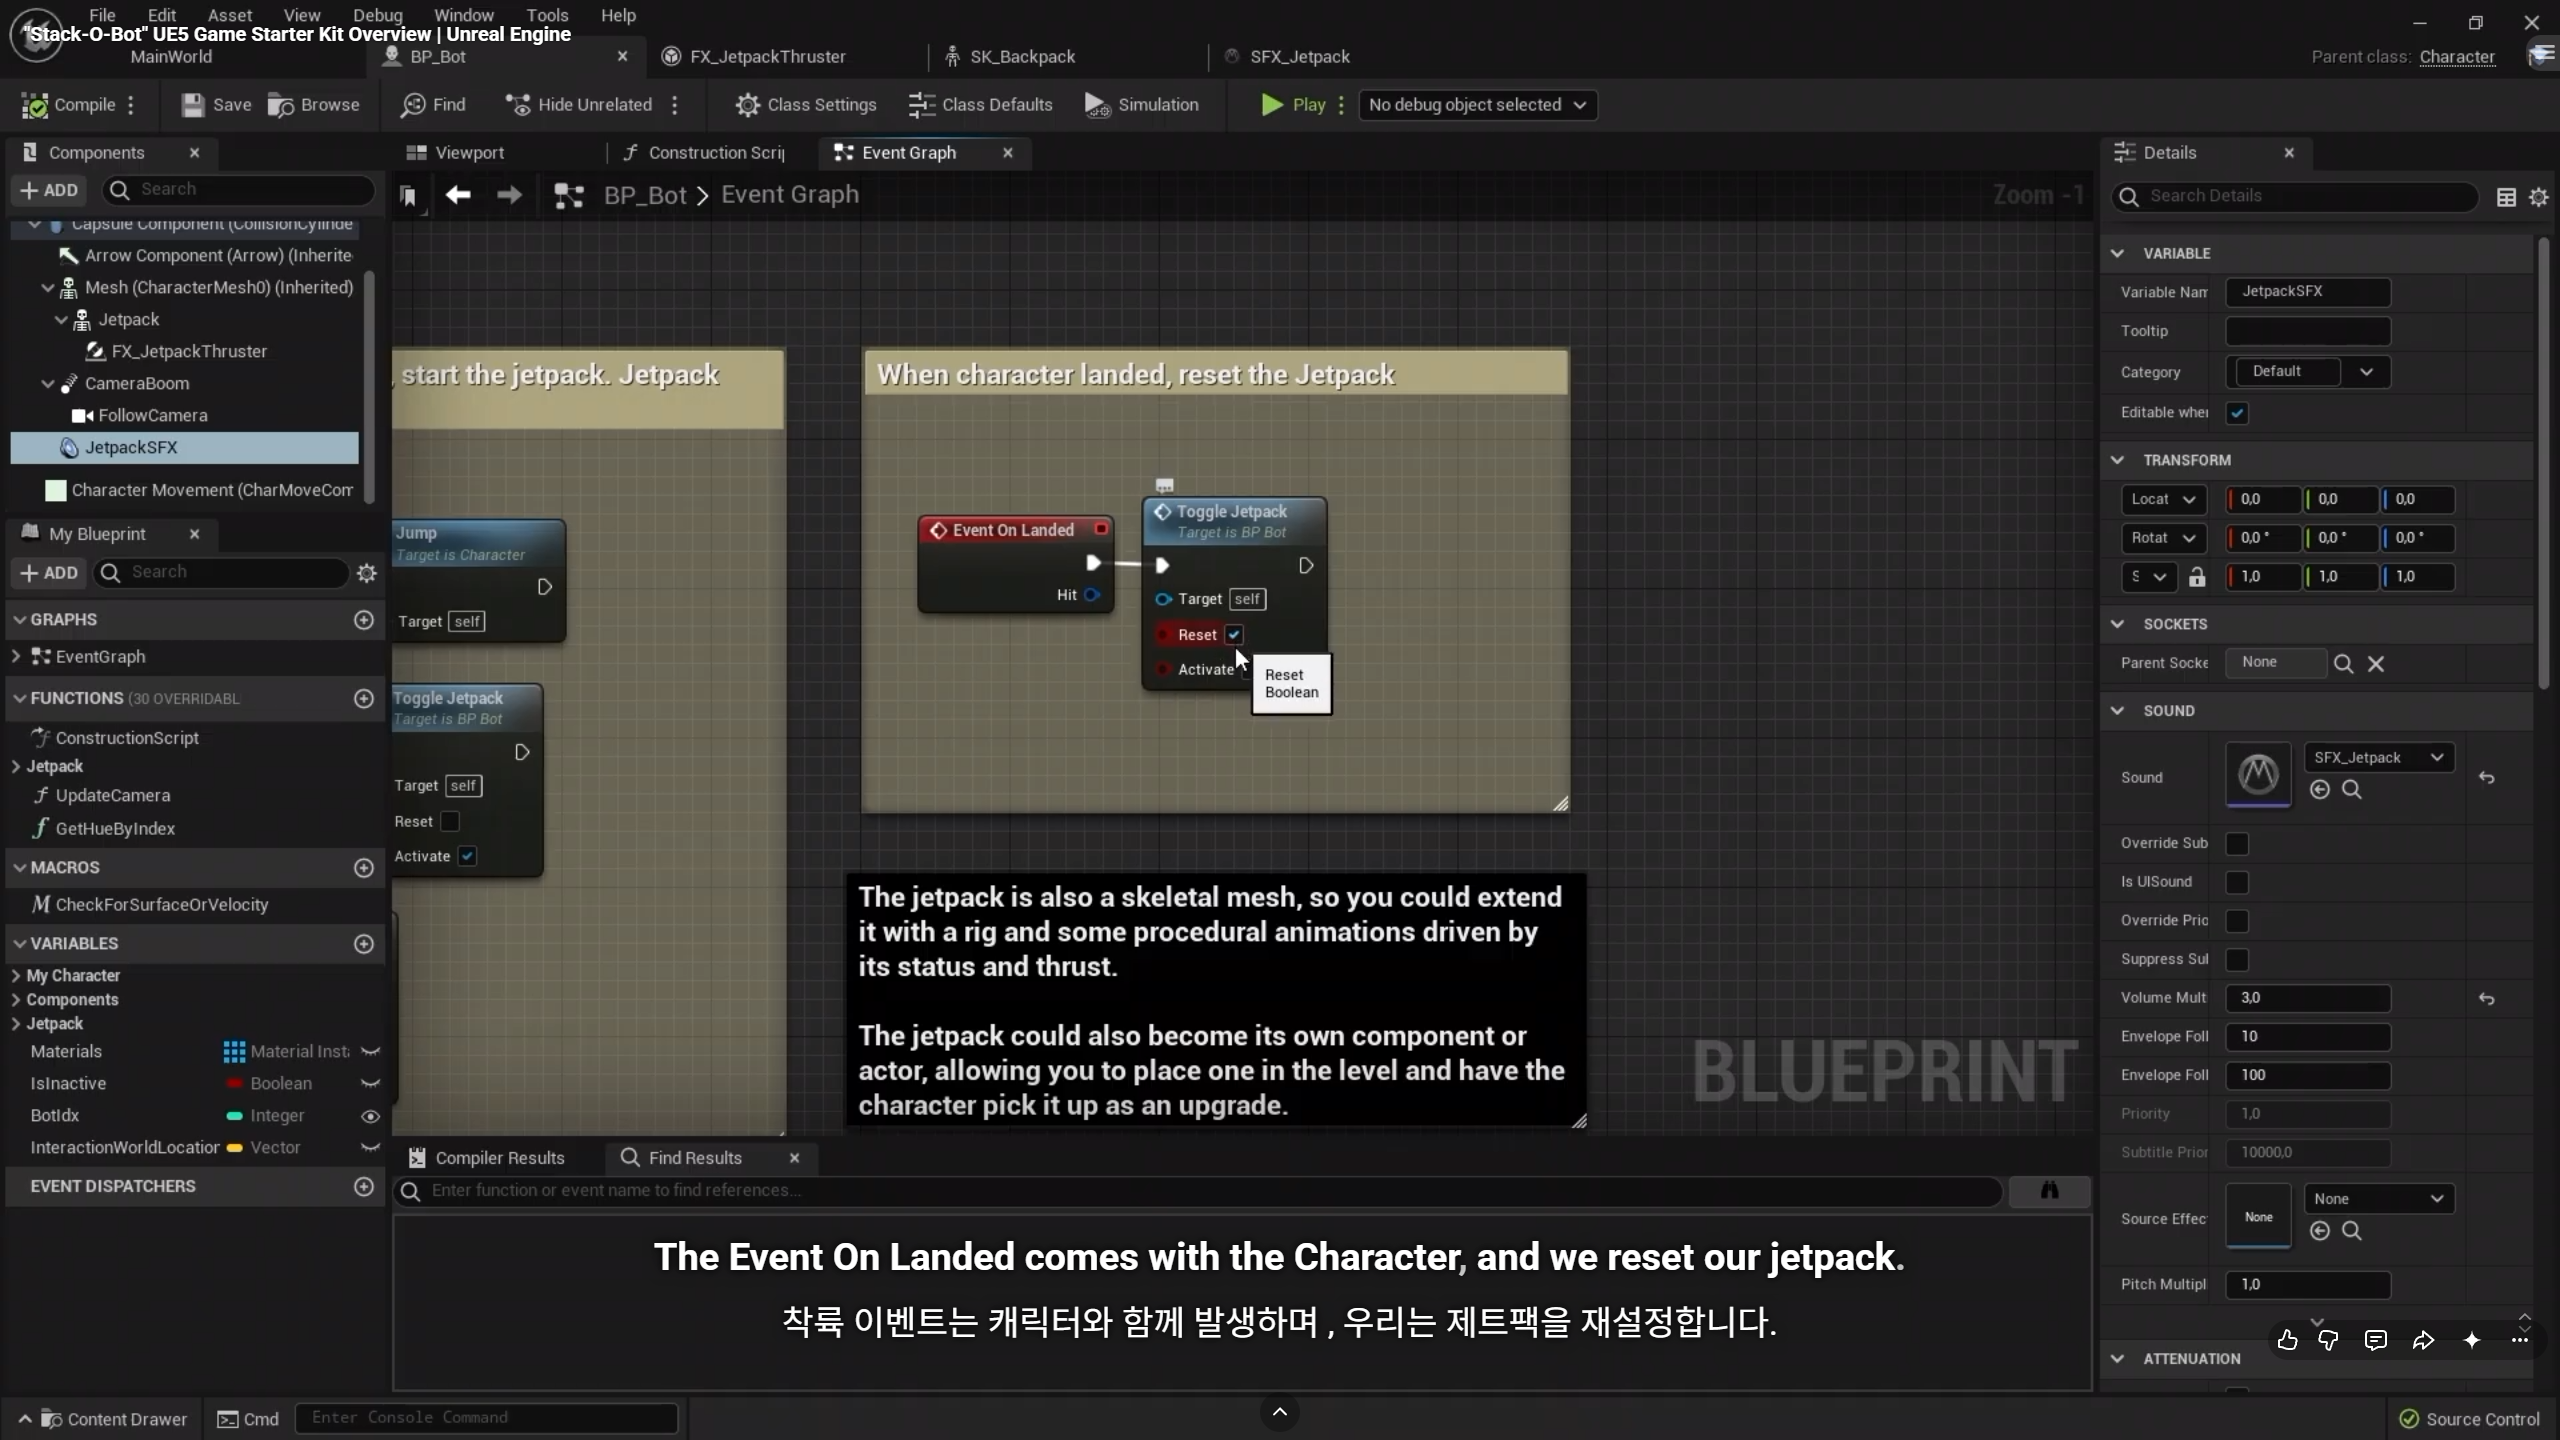
Task: Open the Content Drawer
Action: point(102,1420)
